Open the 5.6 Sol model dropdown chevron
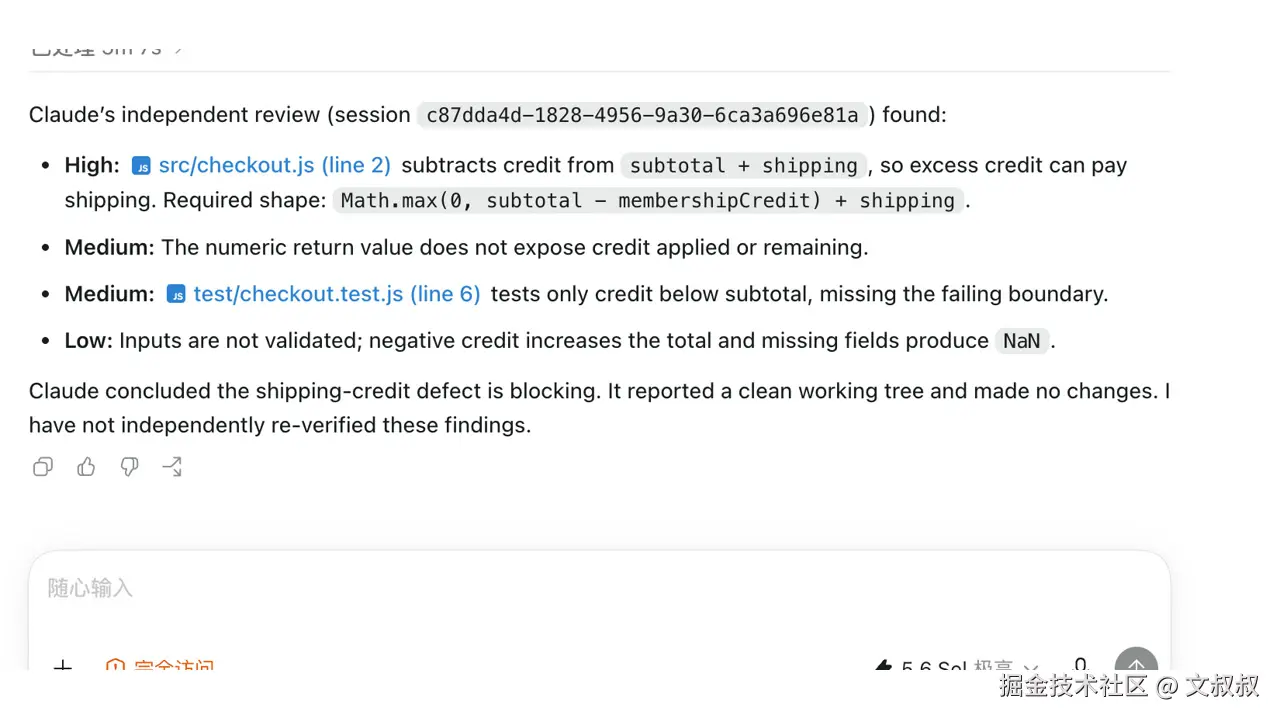 pyautogui.click(x=1031, y=668)
